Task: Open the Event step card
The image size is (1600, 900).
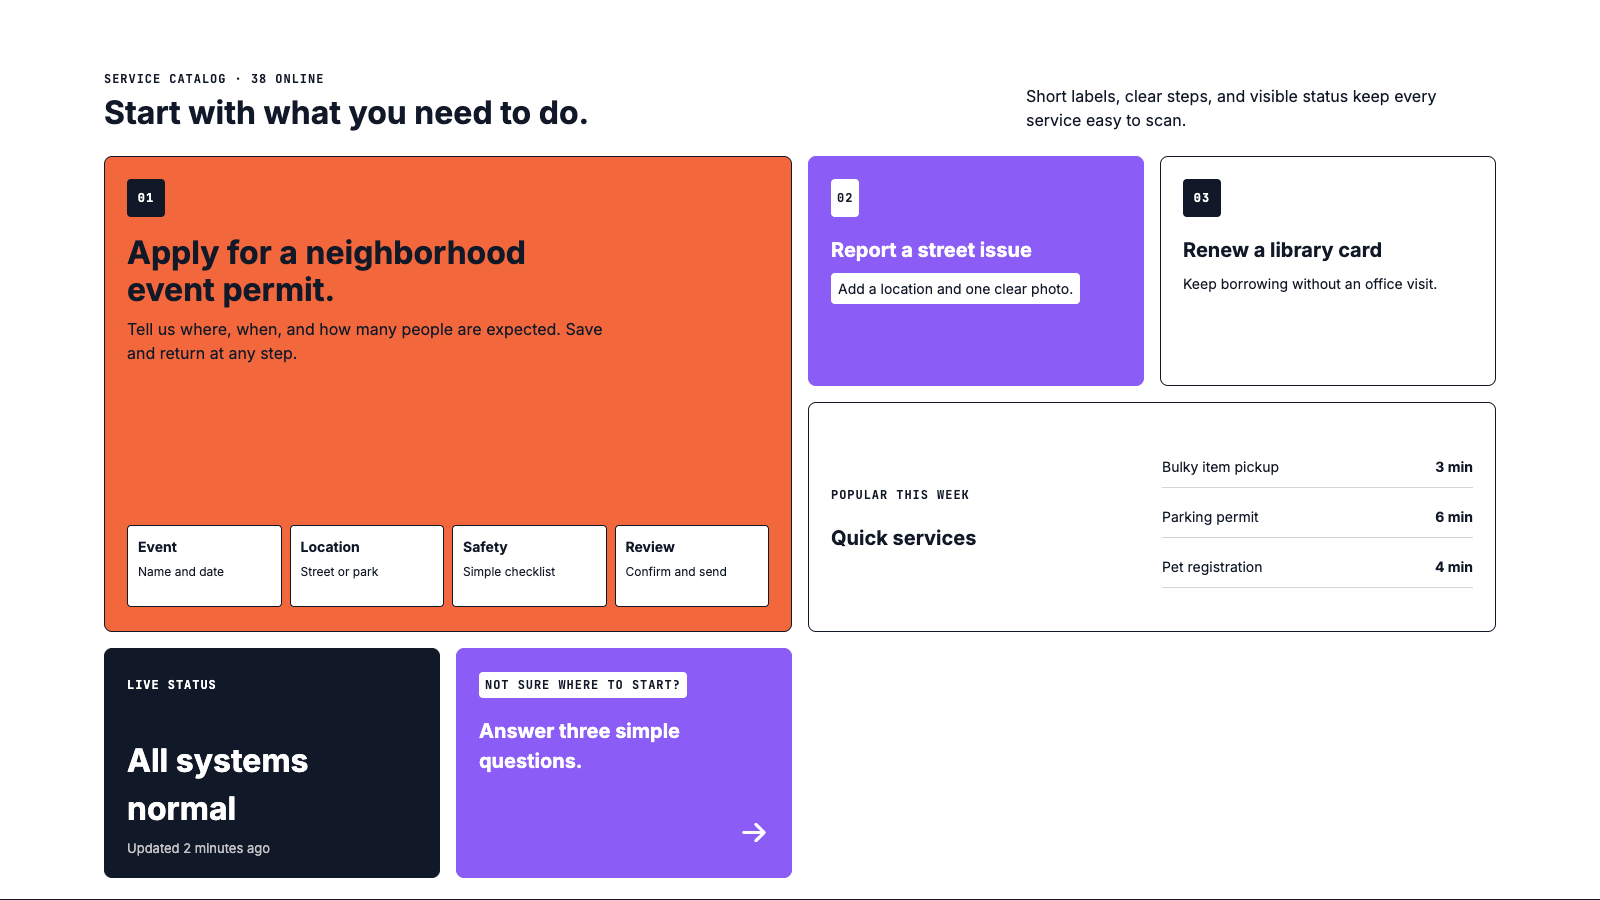Action: [204, 566]
